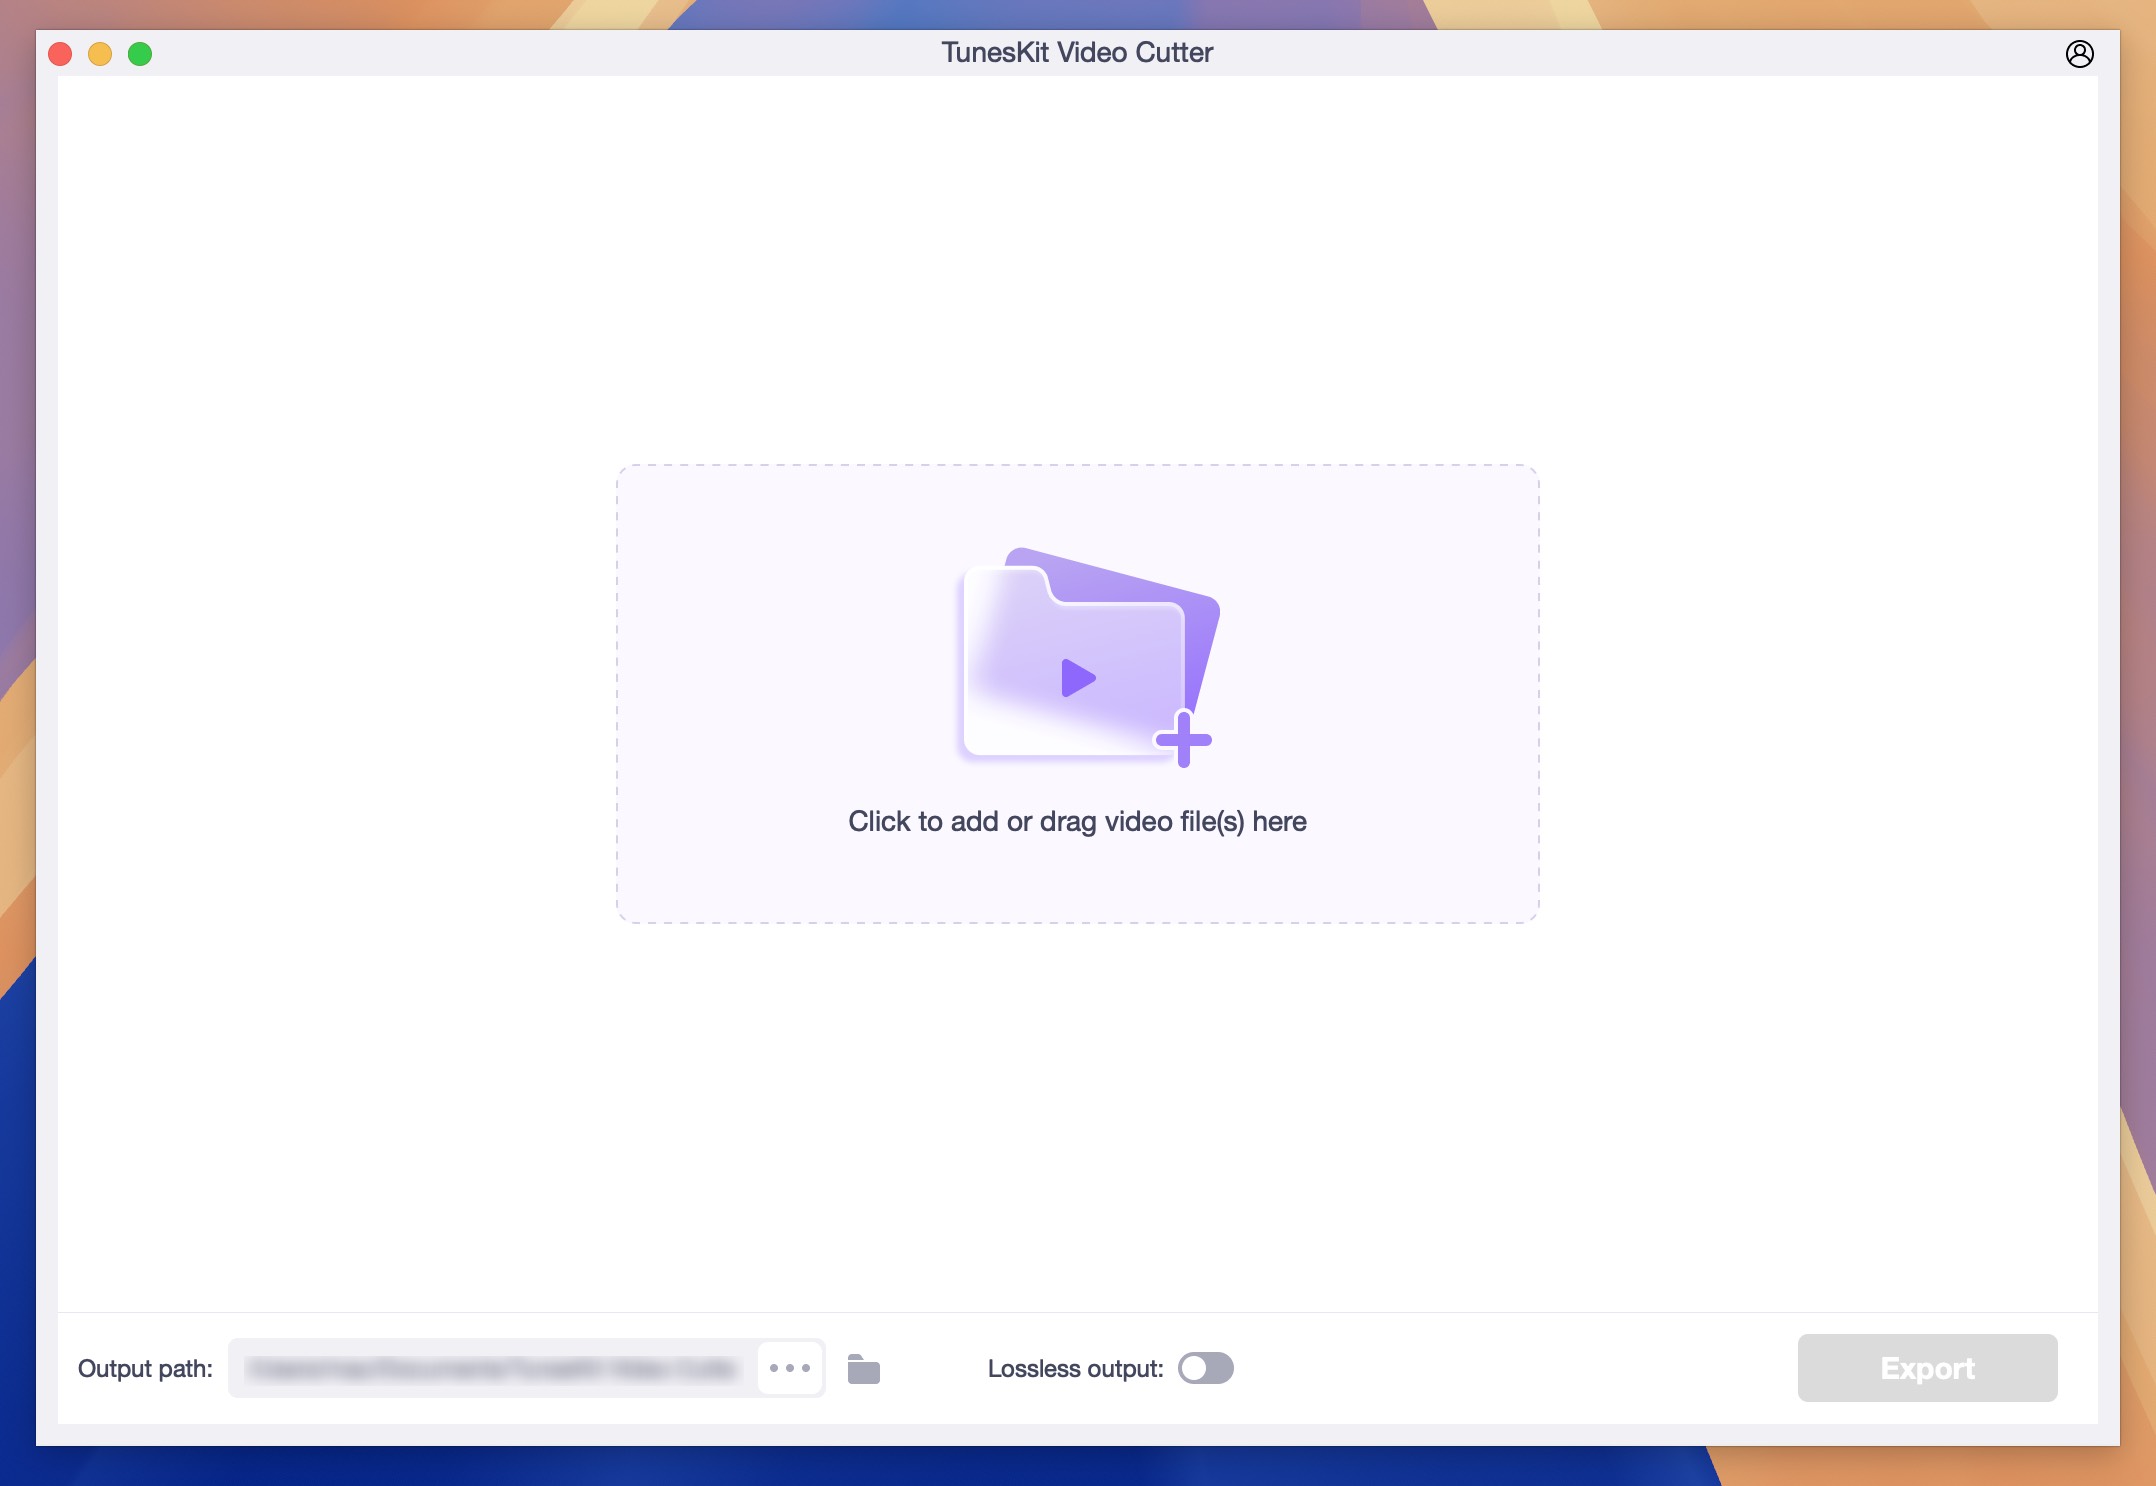The image size is (2156, 1486).
Task: Select TunesKit Video Cutter title menu
Action: (1076, 52)
